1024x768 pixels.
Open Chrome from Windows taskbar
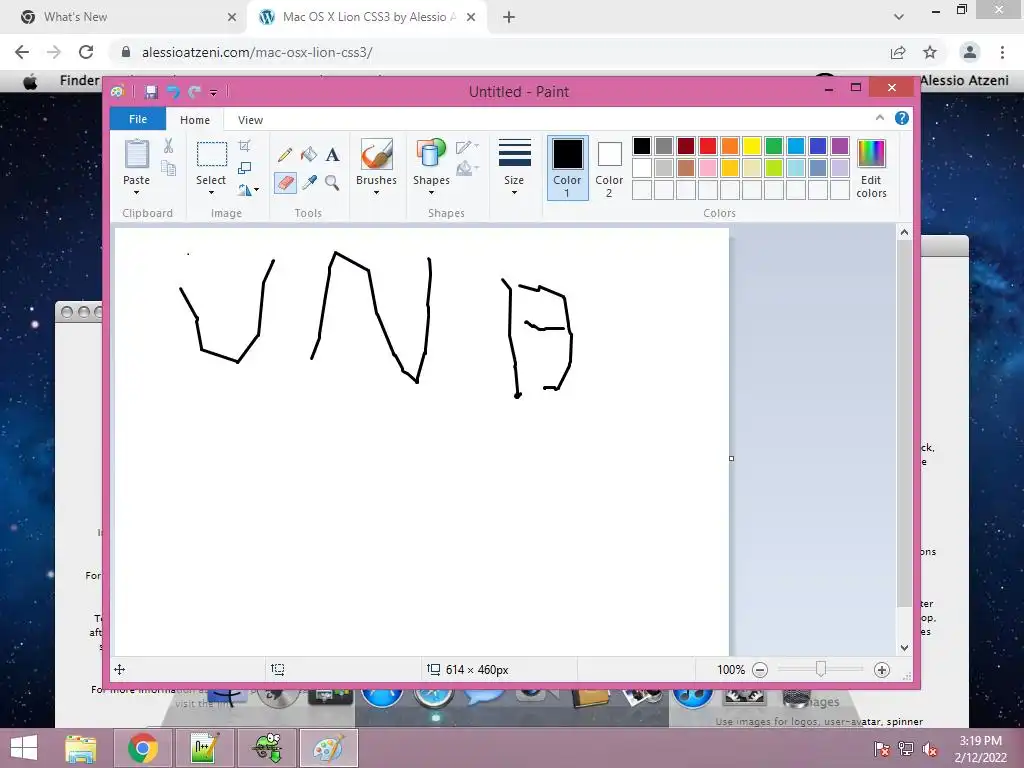click(x=142, y=748)
